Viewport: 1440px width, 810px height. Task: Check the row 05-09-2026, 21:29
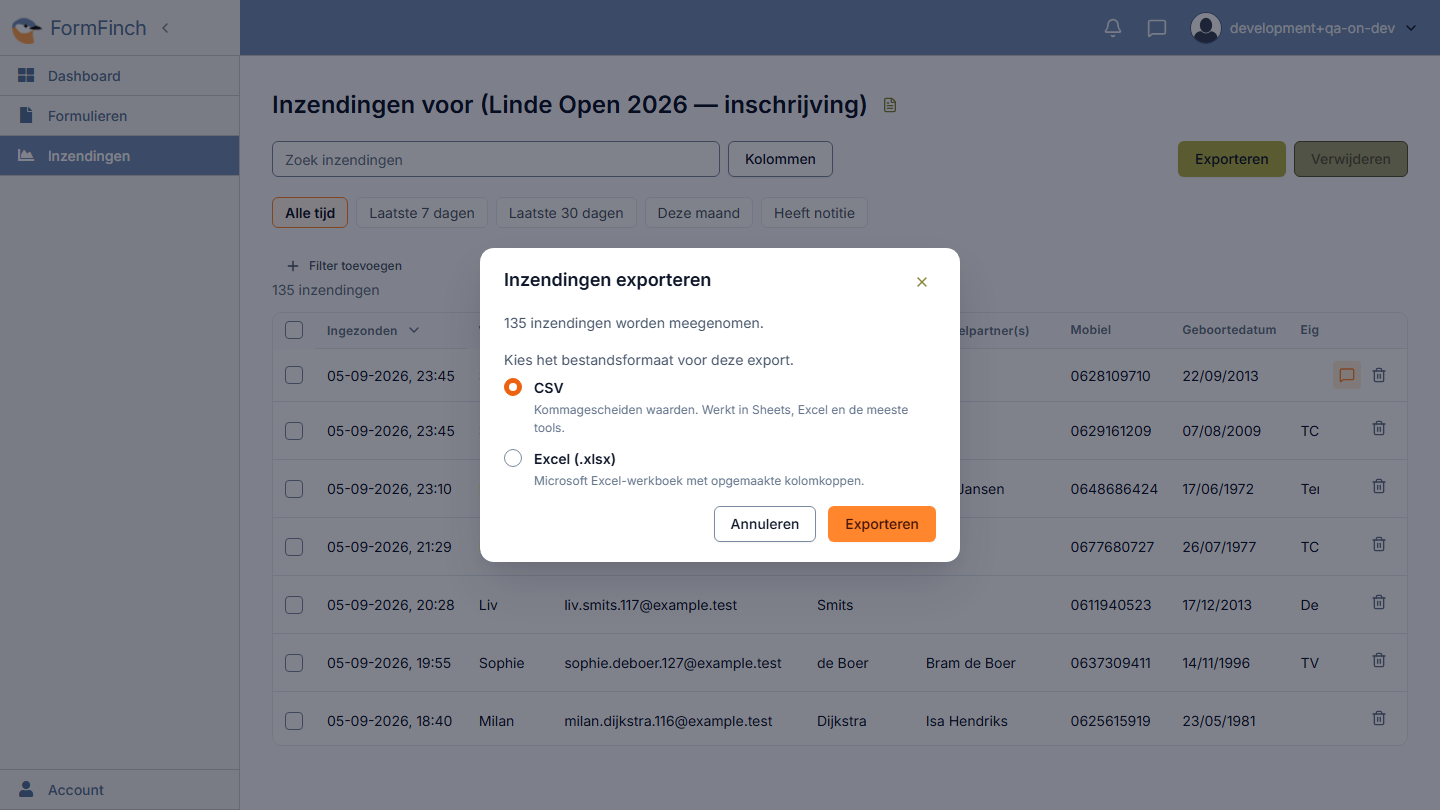tap(294, 547)
